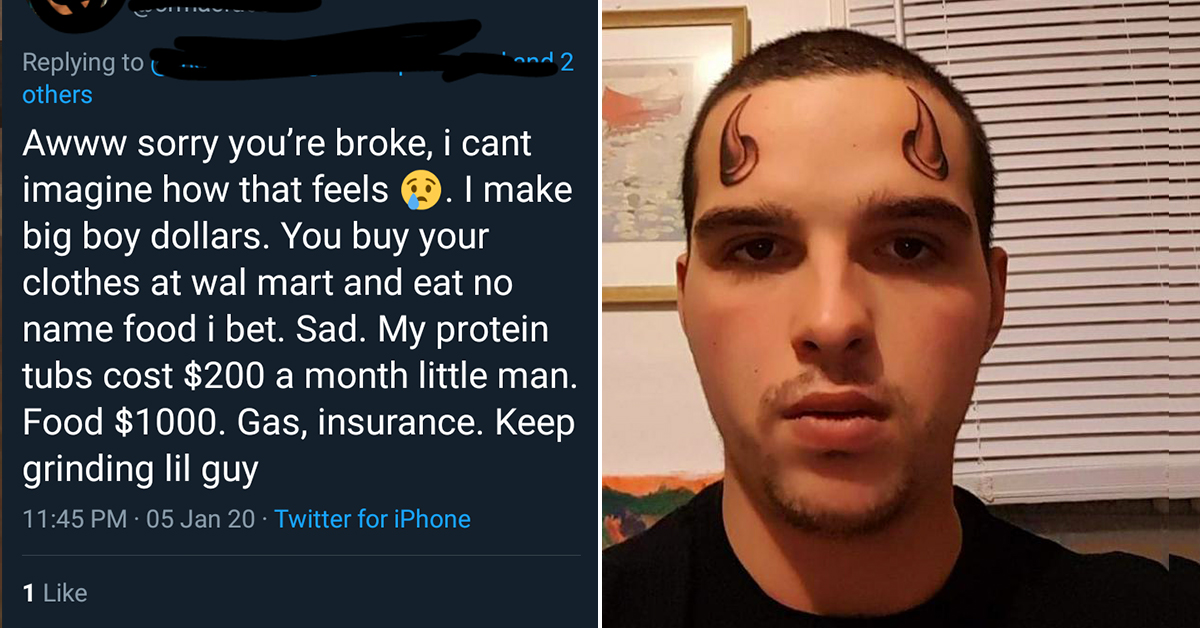1200x628 pixels.
Task: Open the "Twitter for iPhone" source link
Action: (372, 519)
